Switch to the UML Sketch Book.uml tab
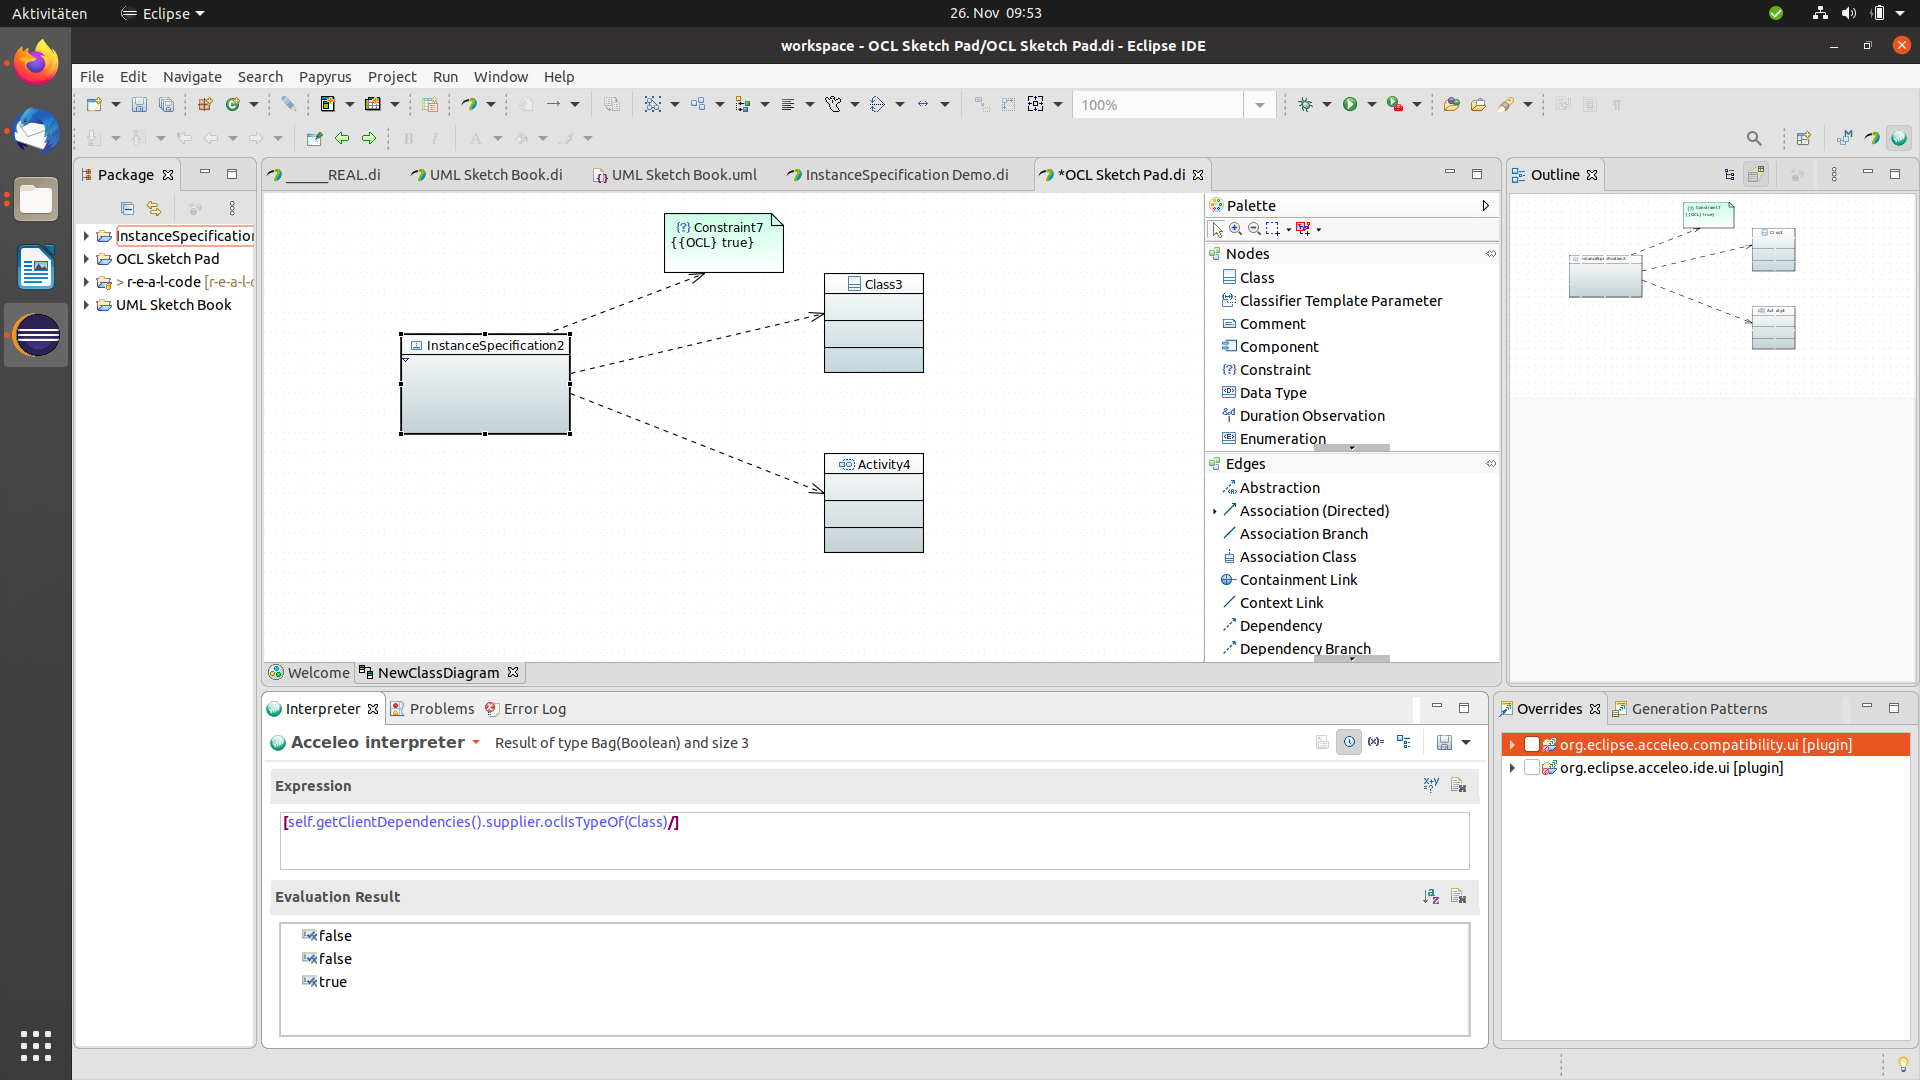Image resolution: width=1920 pixels, height=1080 pixels. 675,174
